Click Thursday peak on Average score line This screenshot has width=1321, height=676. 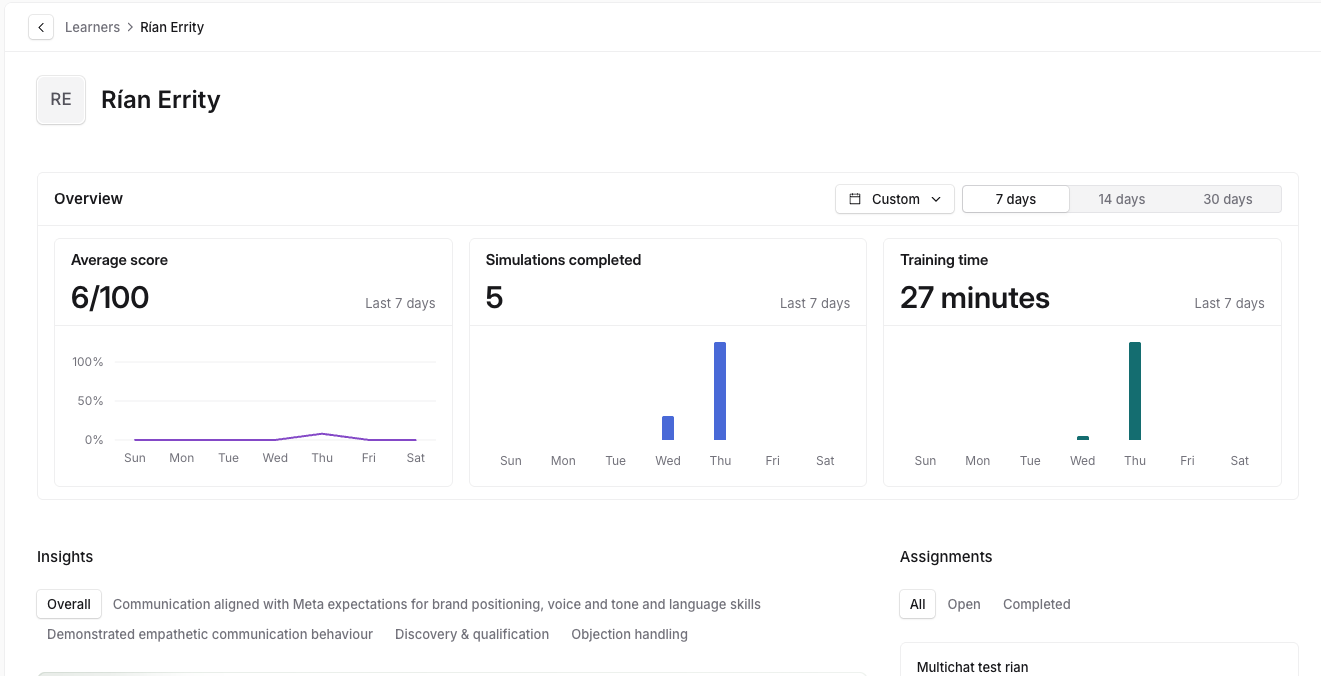pos(322,434)
